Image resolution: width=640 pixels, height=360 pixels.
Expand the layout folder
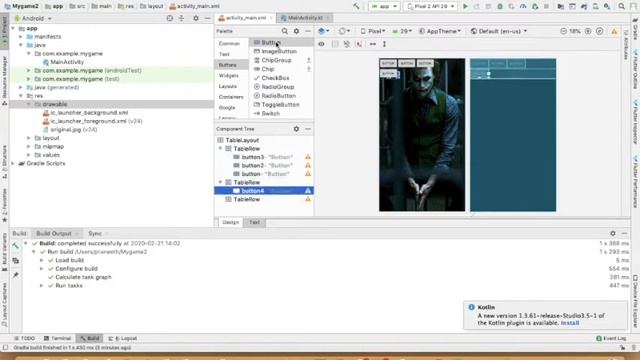29,138
